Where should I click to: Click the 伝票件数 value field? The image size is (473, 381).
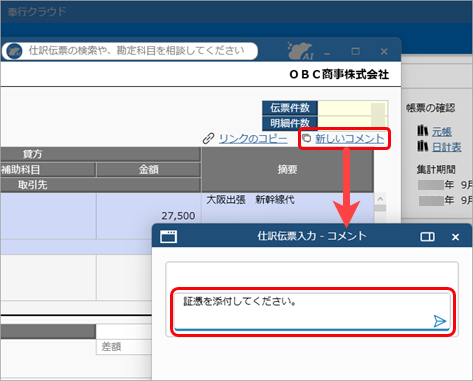point(353,108)
